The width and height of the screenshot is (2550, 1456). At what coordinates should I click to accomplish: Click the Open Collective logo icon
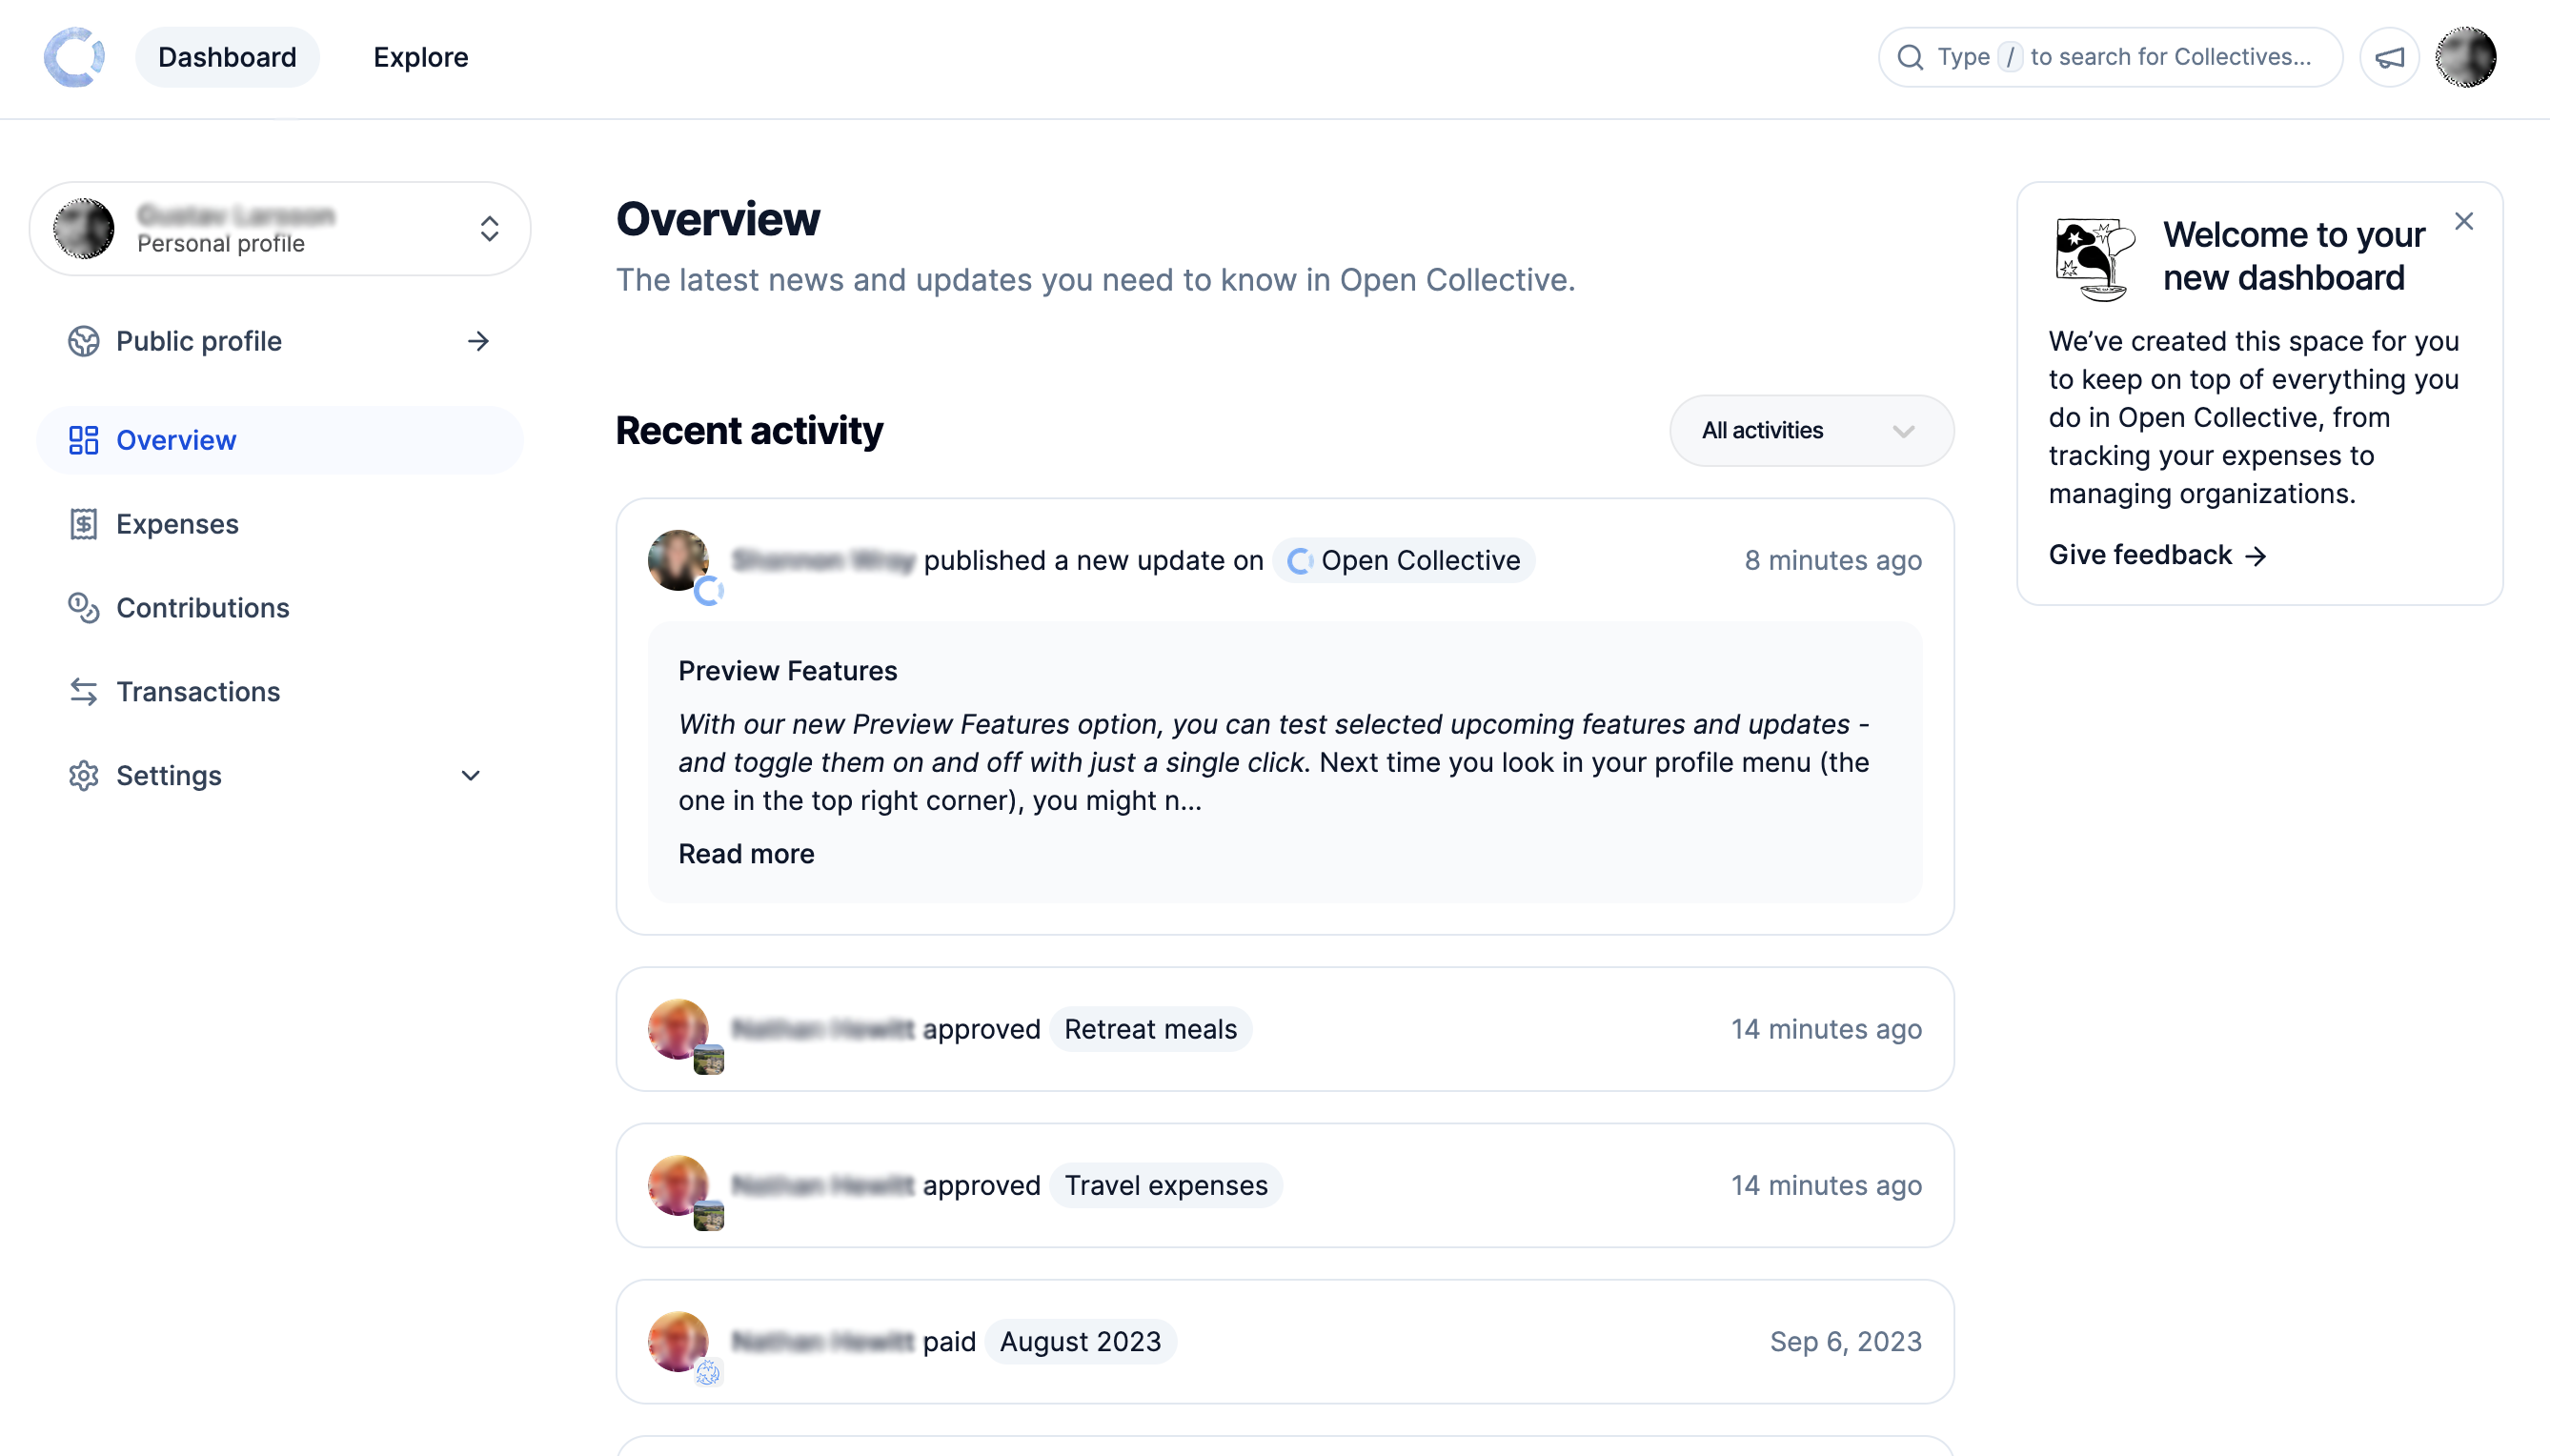click(74, 57)
